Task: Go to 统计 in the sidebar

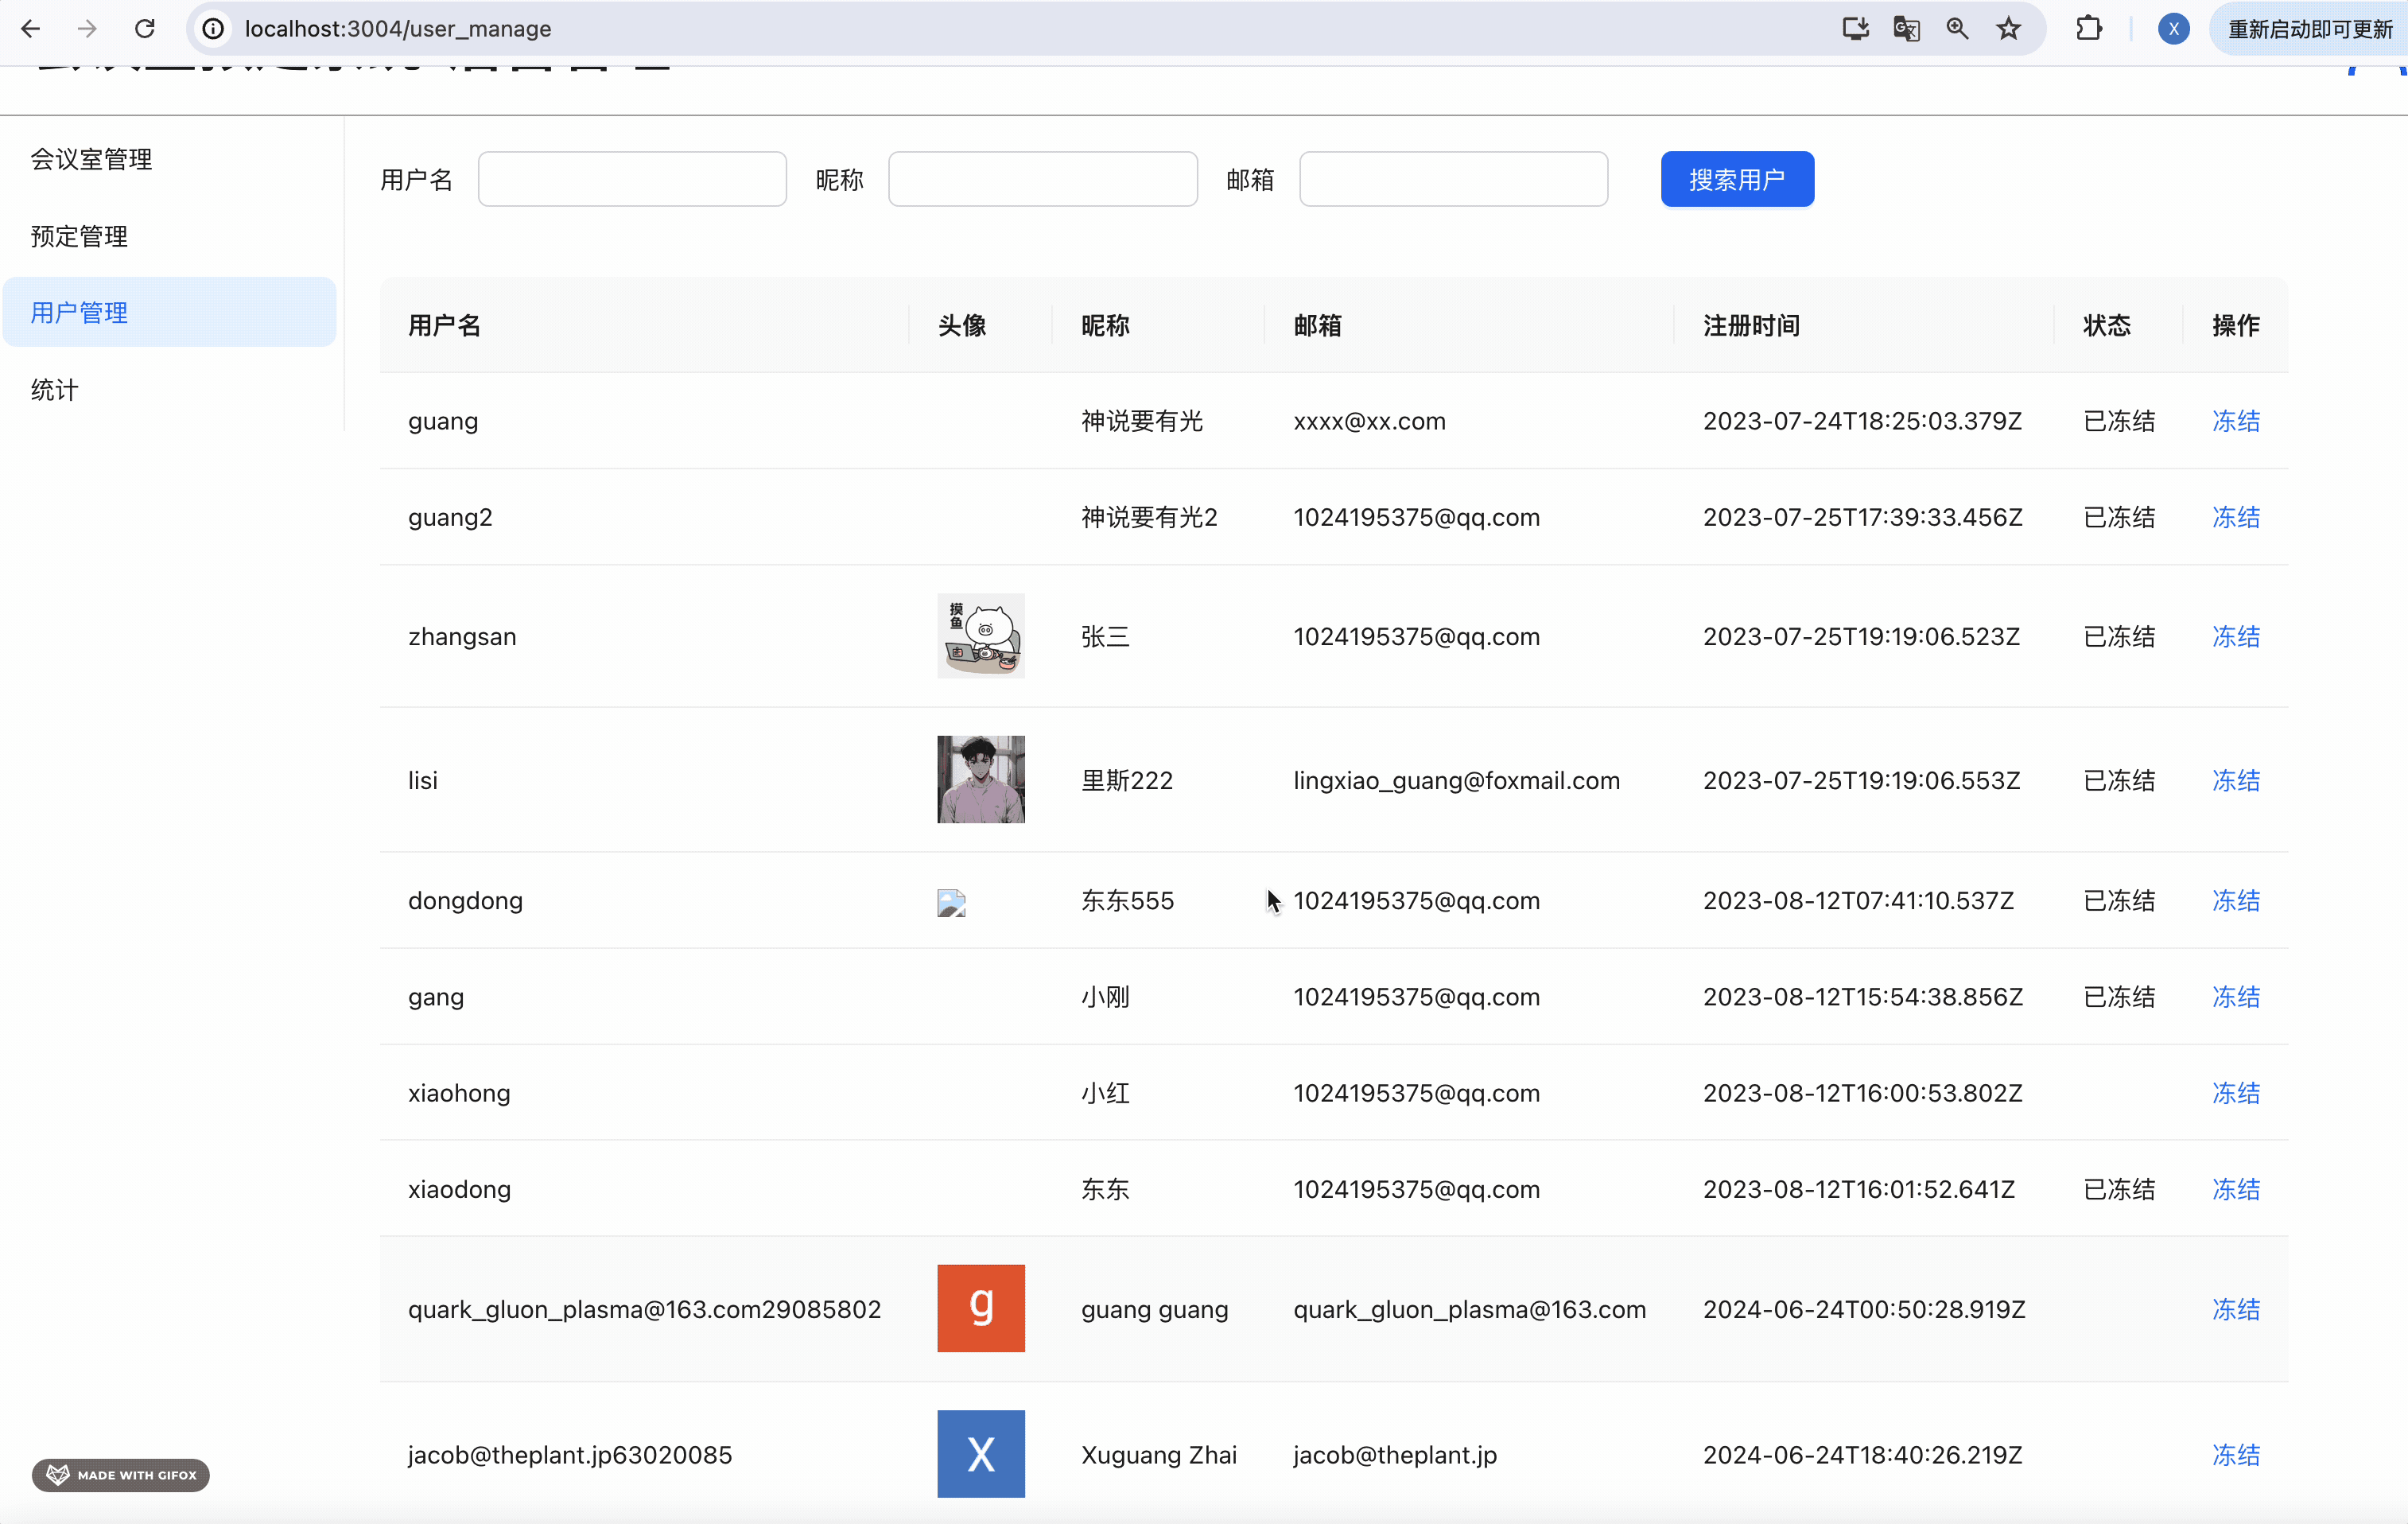Action: click(54, 390)
